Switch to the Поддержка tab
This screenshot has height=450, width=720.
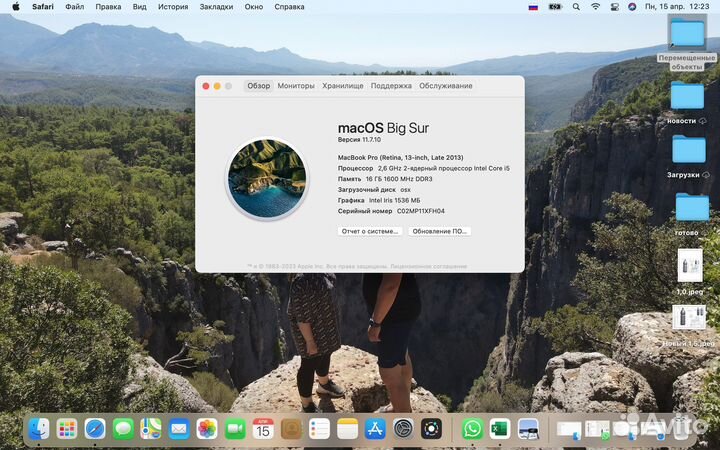pos(391,86)
